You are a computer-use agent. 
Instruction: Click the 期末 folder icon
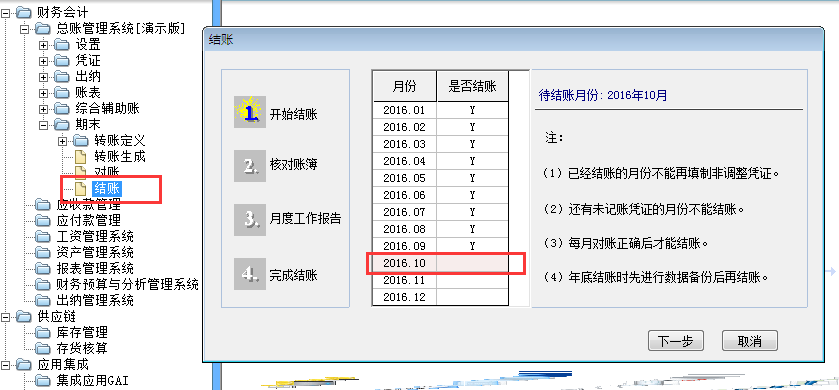(62, 125)
